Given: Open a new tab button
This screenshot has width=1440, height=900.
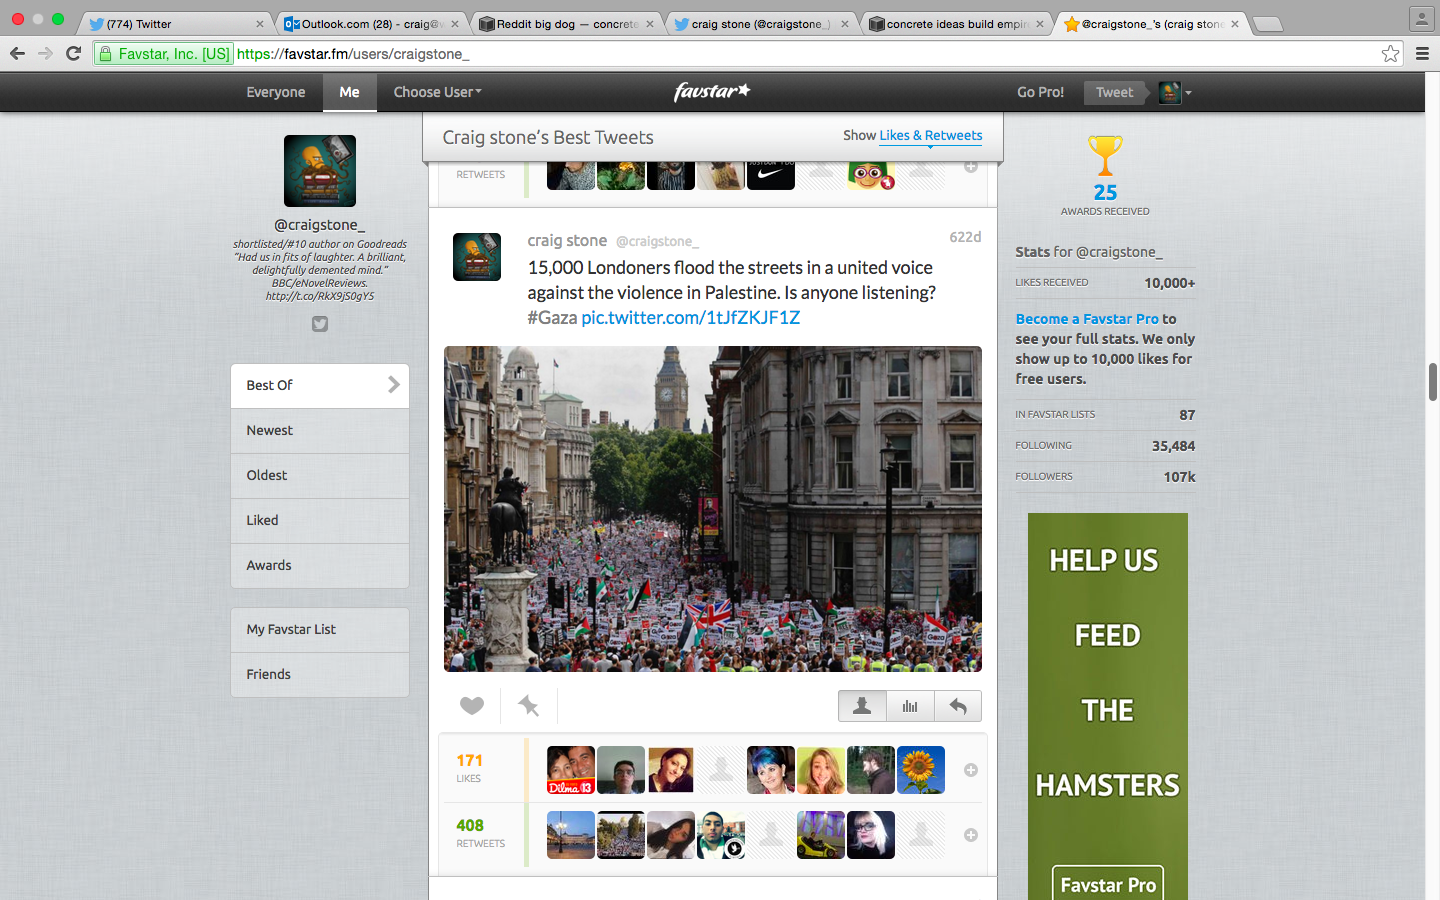Looking at the screenshot, I should [1267, 24].
